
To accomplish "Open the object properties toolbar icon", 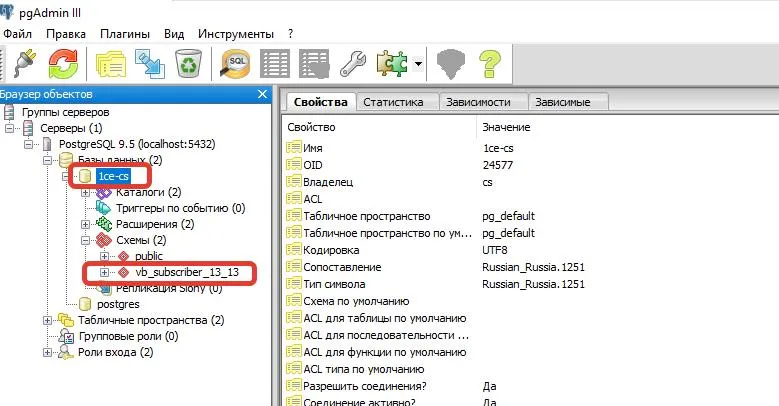I will (x=110, y=65).
